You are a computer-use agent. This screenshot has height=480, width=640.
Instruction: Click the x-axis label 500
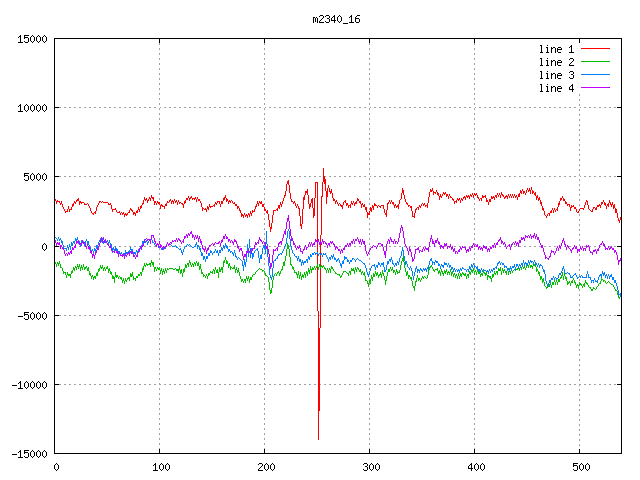(581, 467)
